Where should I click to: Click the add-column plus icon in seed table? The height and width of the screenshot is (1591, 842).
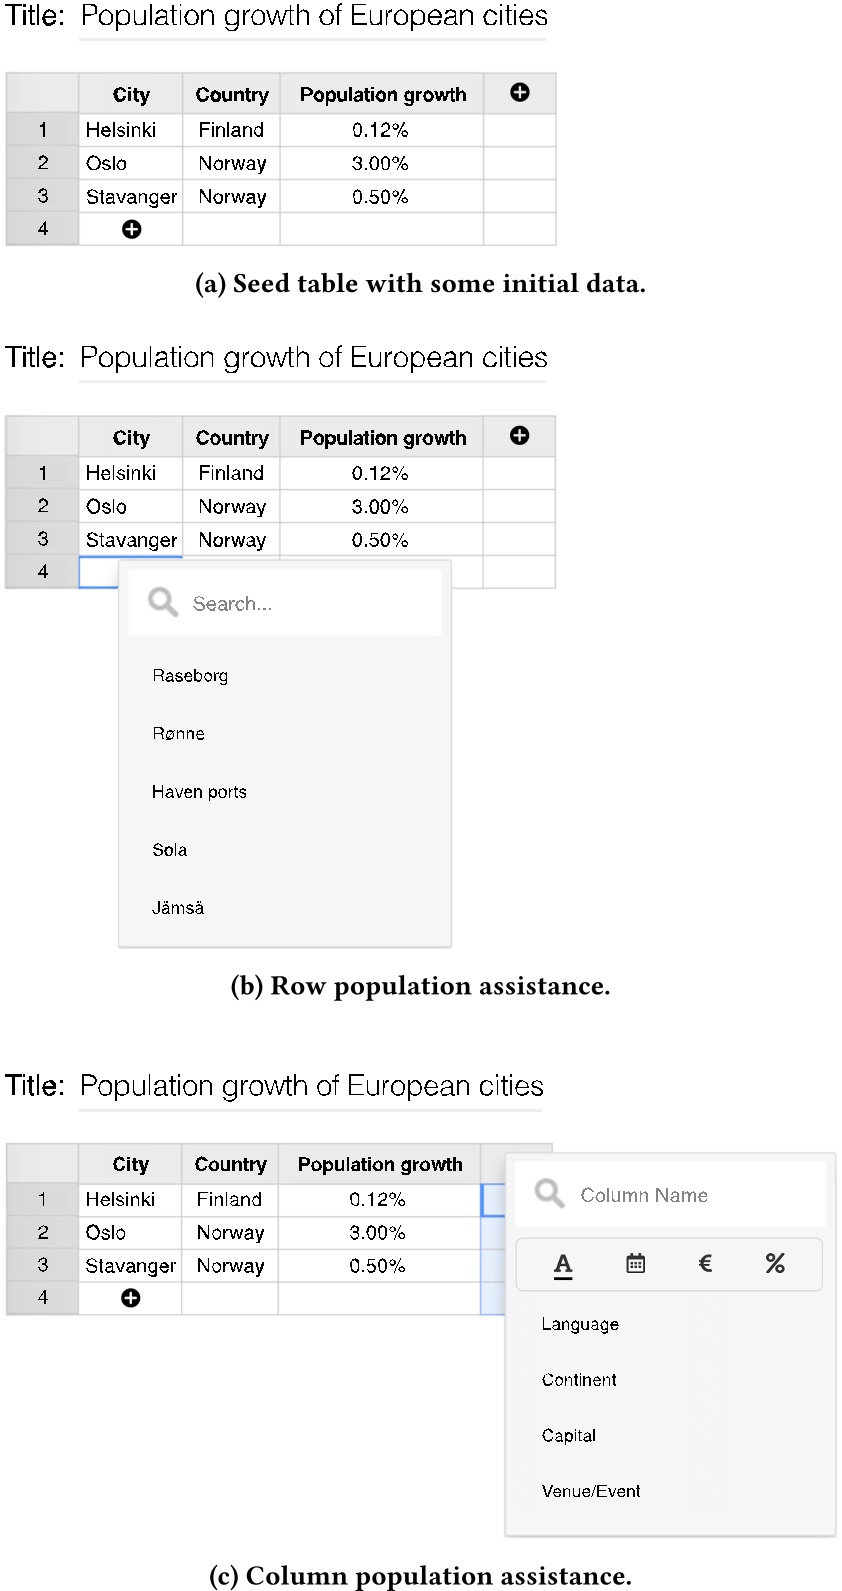pos(520,93)
